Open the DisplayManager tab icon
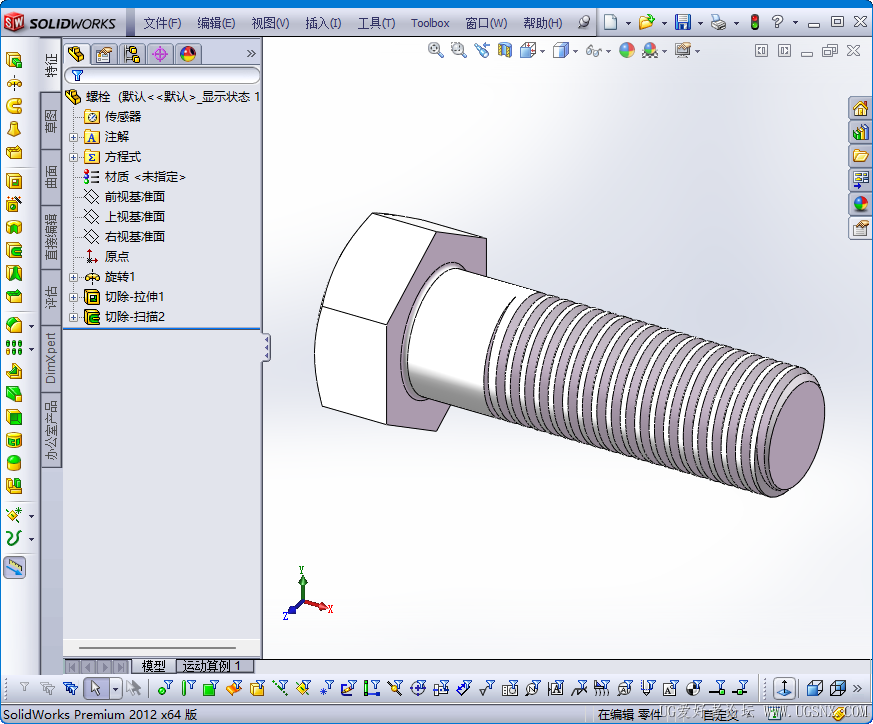The image size is (873, 724). [188, 54]
